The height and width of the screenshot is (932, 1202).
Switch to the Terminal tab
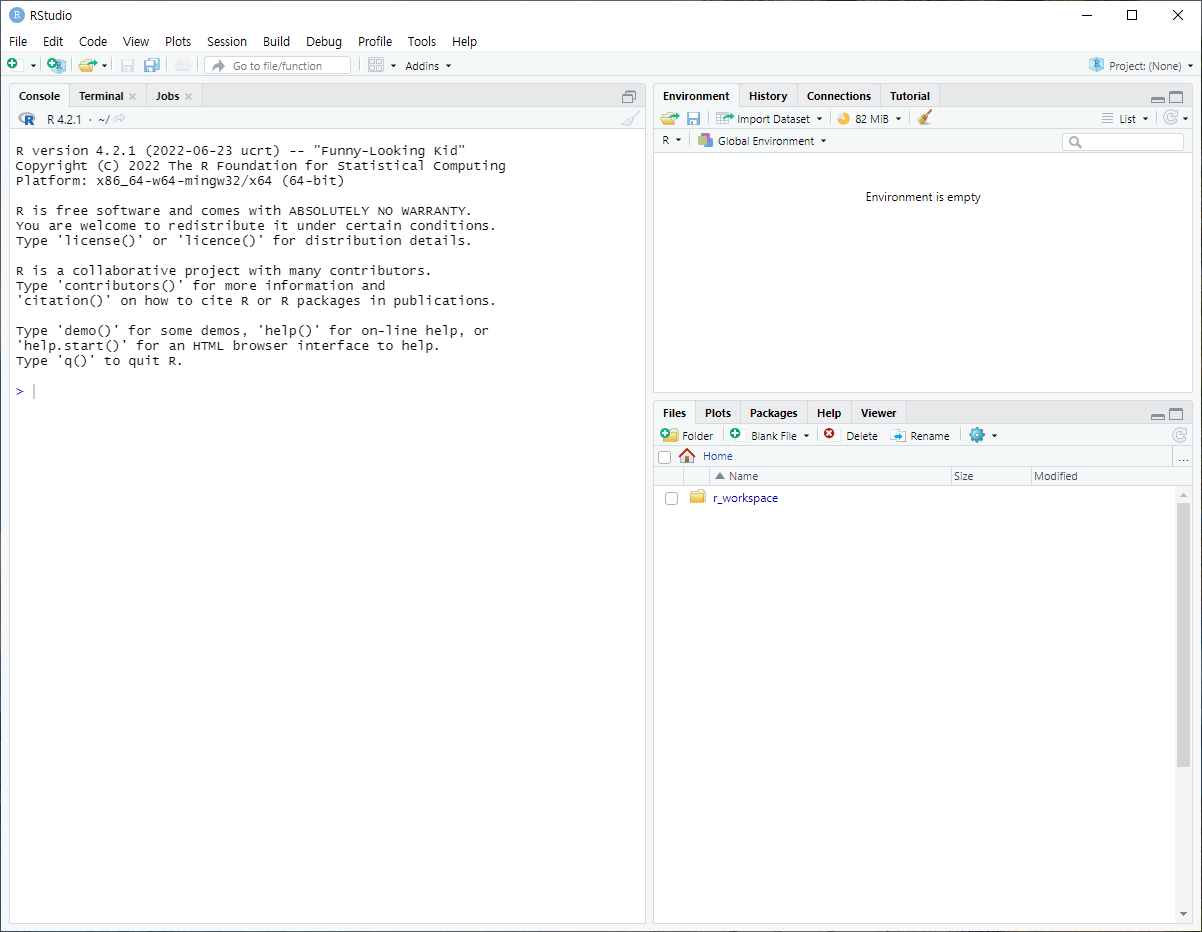pyautogui.click(x=101, y=96)
